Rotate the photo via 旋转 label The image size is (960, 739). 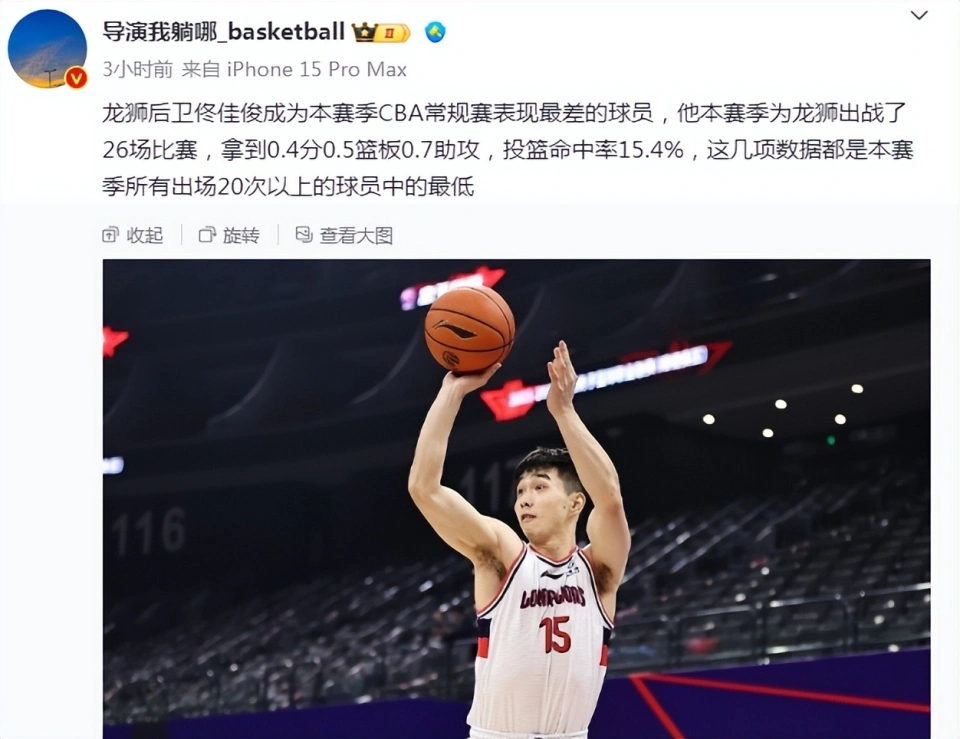[x=241, y=235]
